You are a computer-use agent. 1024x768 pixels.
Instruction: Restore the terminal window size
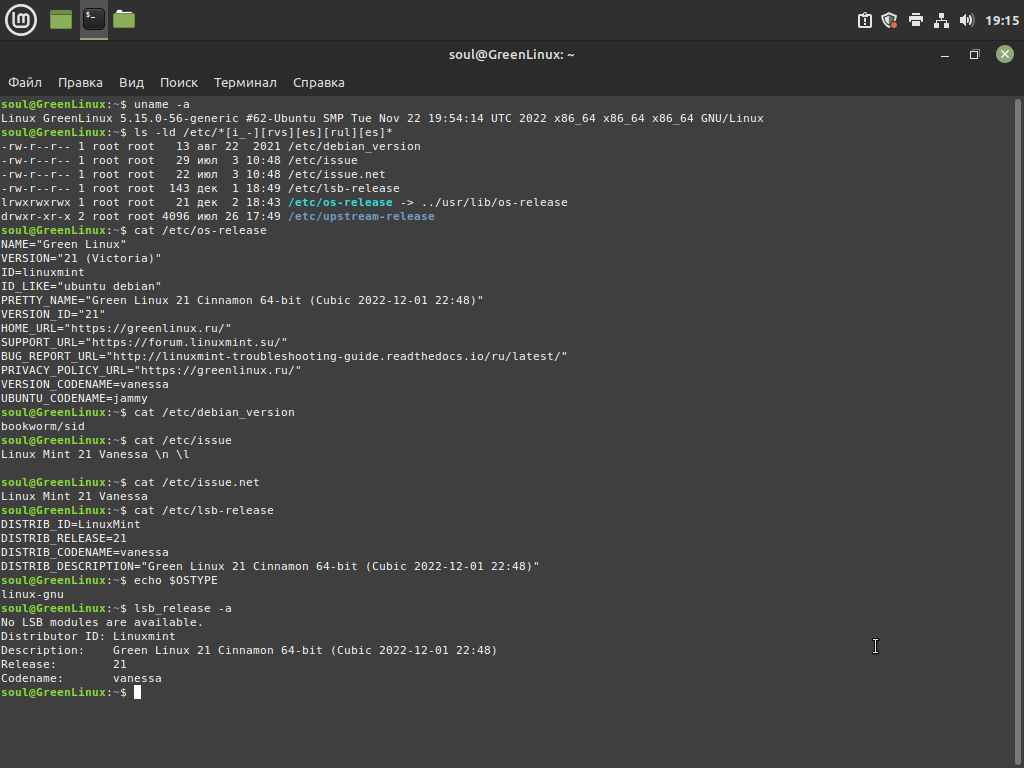tap(974, 55)
